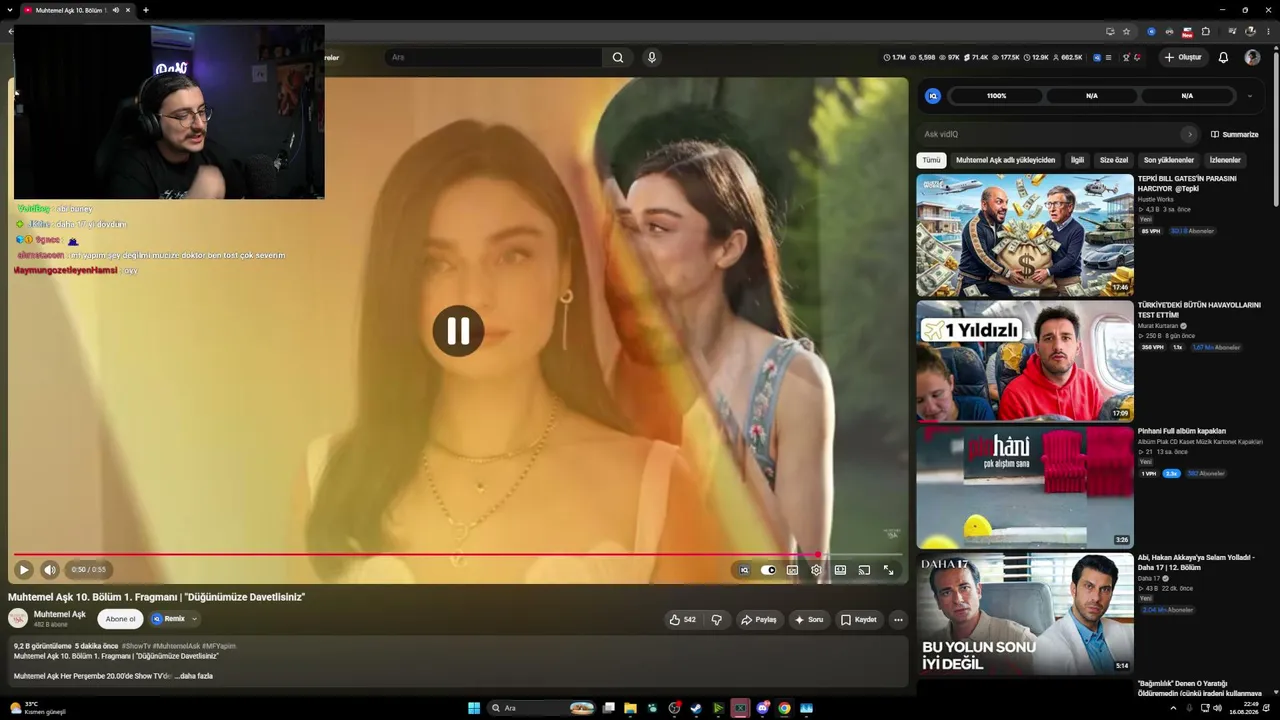This screenshot has width=1280, height=720.
Task: Expand the vidIQ stats panel chevron
Action: [x=1249, y=96]
